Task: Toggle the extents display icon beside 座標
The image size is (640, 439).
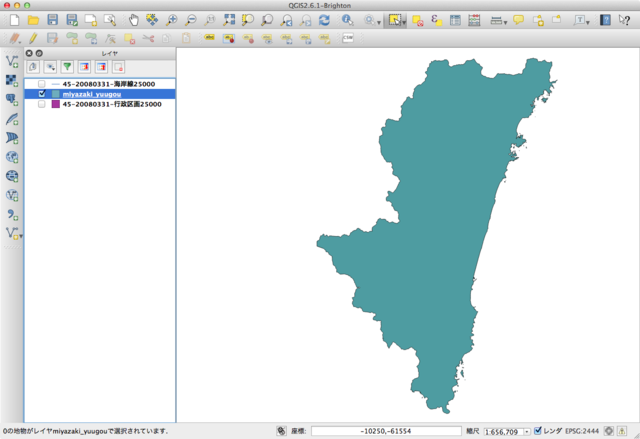Action: click(281, 431)
